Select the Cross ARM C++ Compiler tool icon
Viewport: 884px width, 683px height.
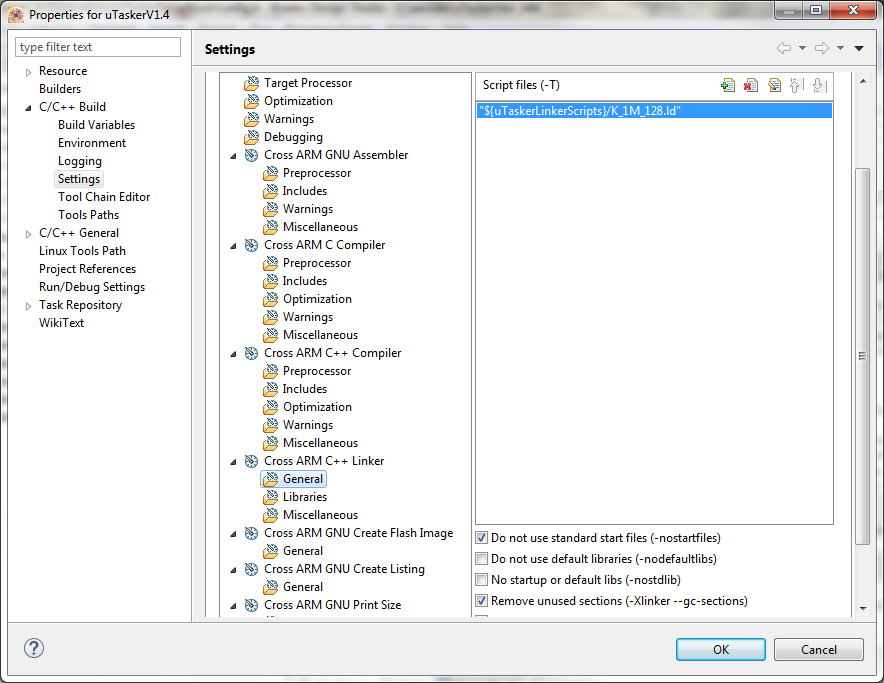tap(251, 353)
